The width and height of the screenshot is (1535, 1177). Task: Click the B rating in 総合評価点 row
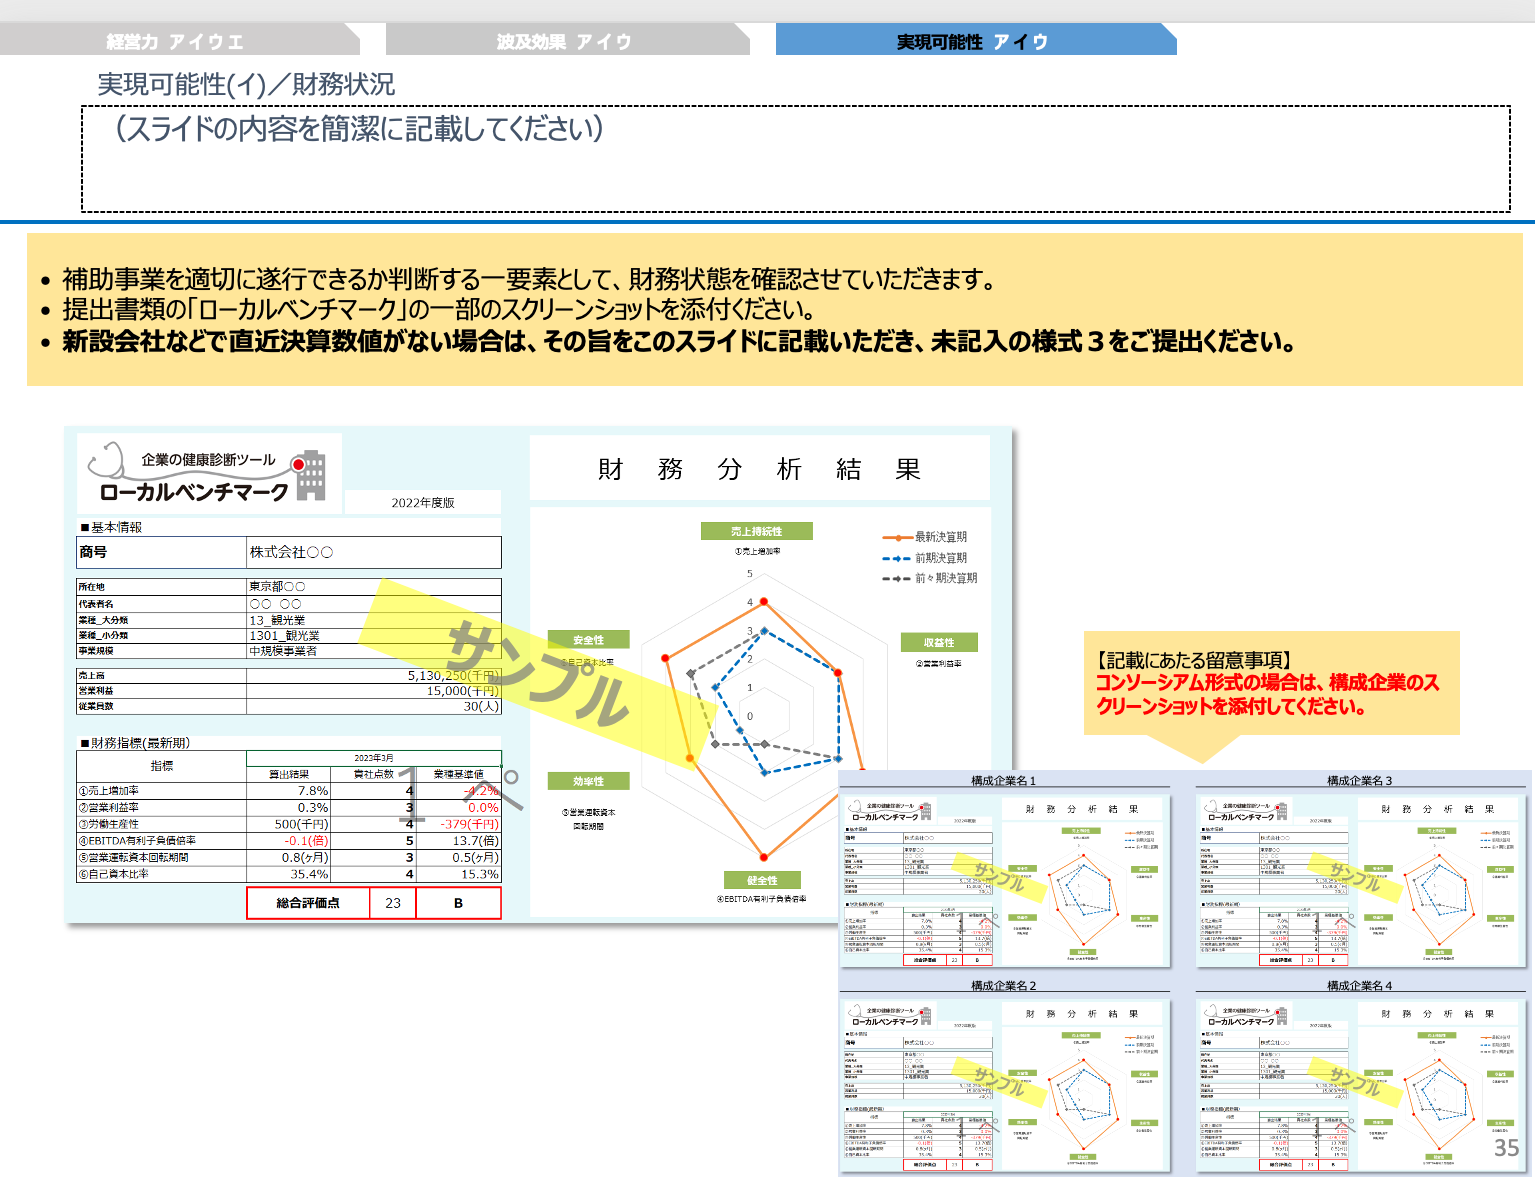[x=460, y=902]
